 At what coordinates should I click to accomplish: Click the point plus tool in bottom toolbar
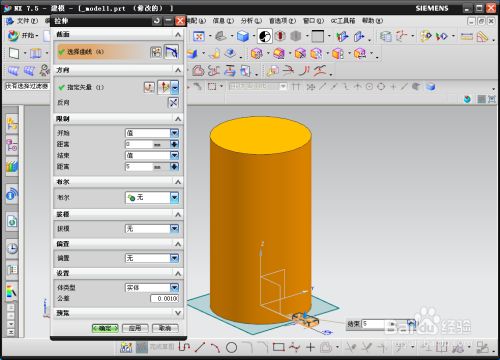click(x=310, y=347)
